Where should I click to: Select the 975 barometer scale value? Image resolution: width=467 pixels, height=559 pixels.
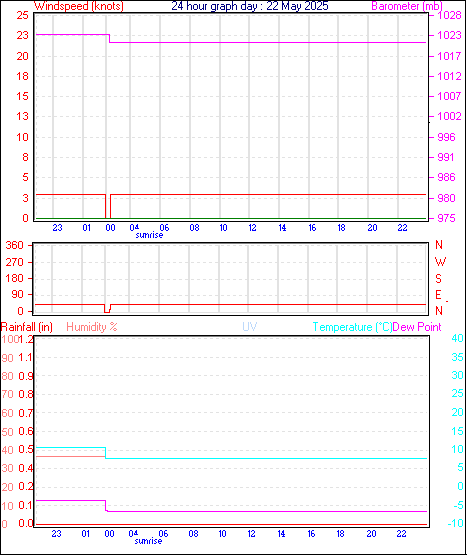pos(446,218)
